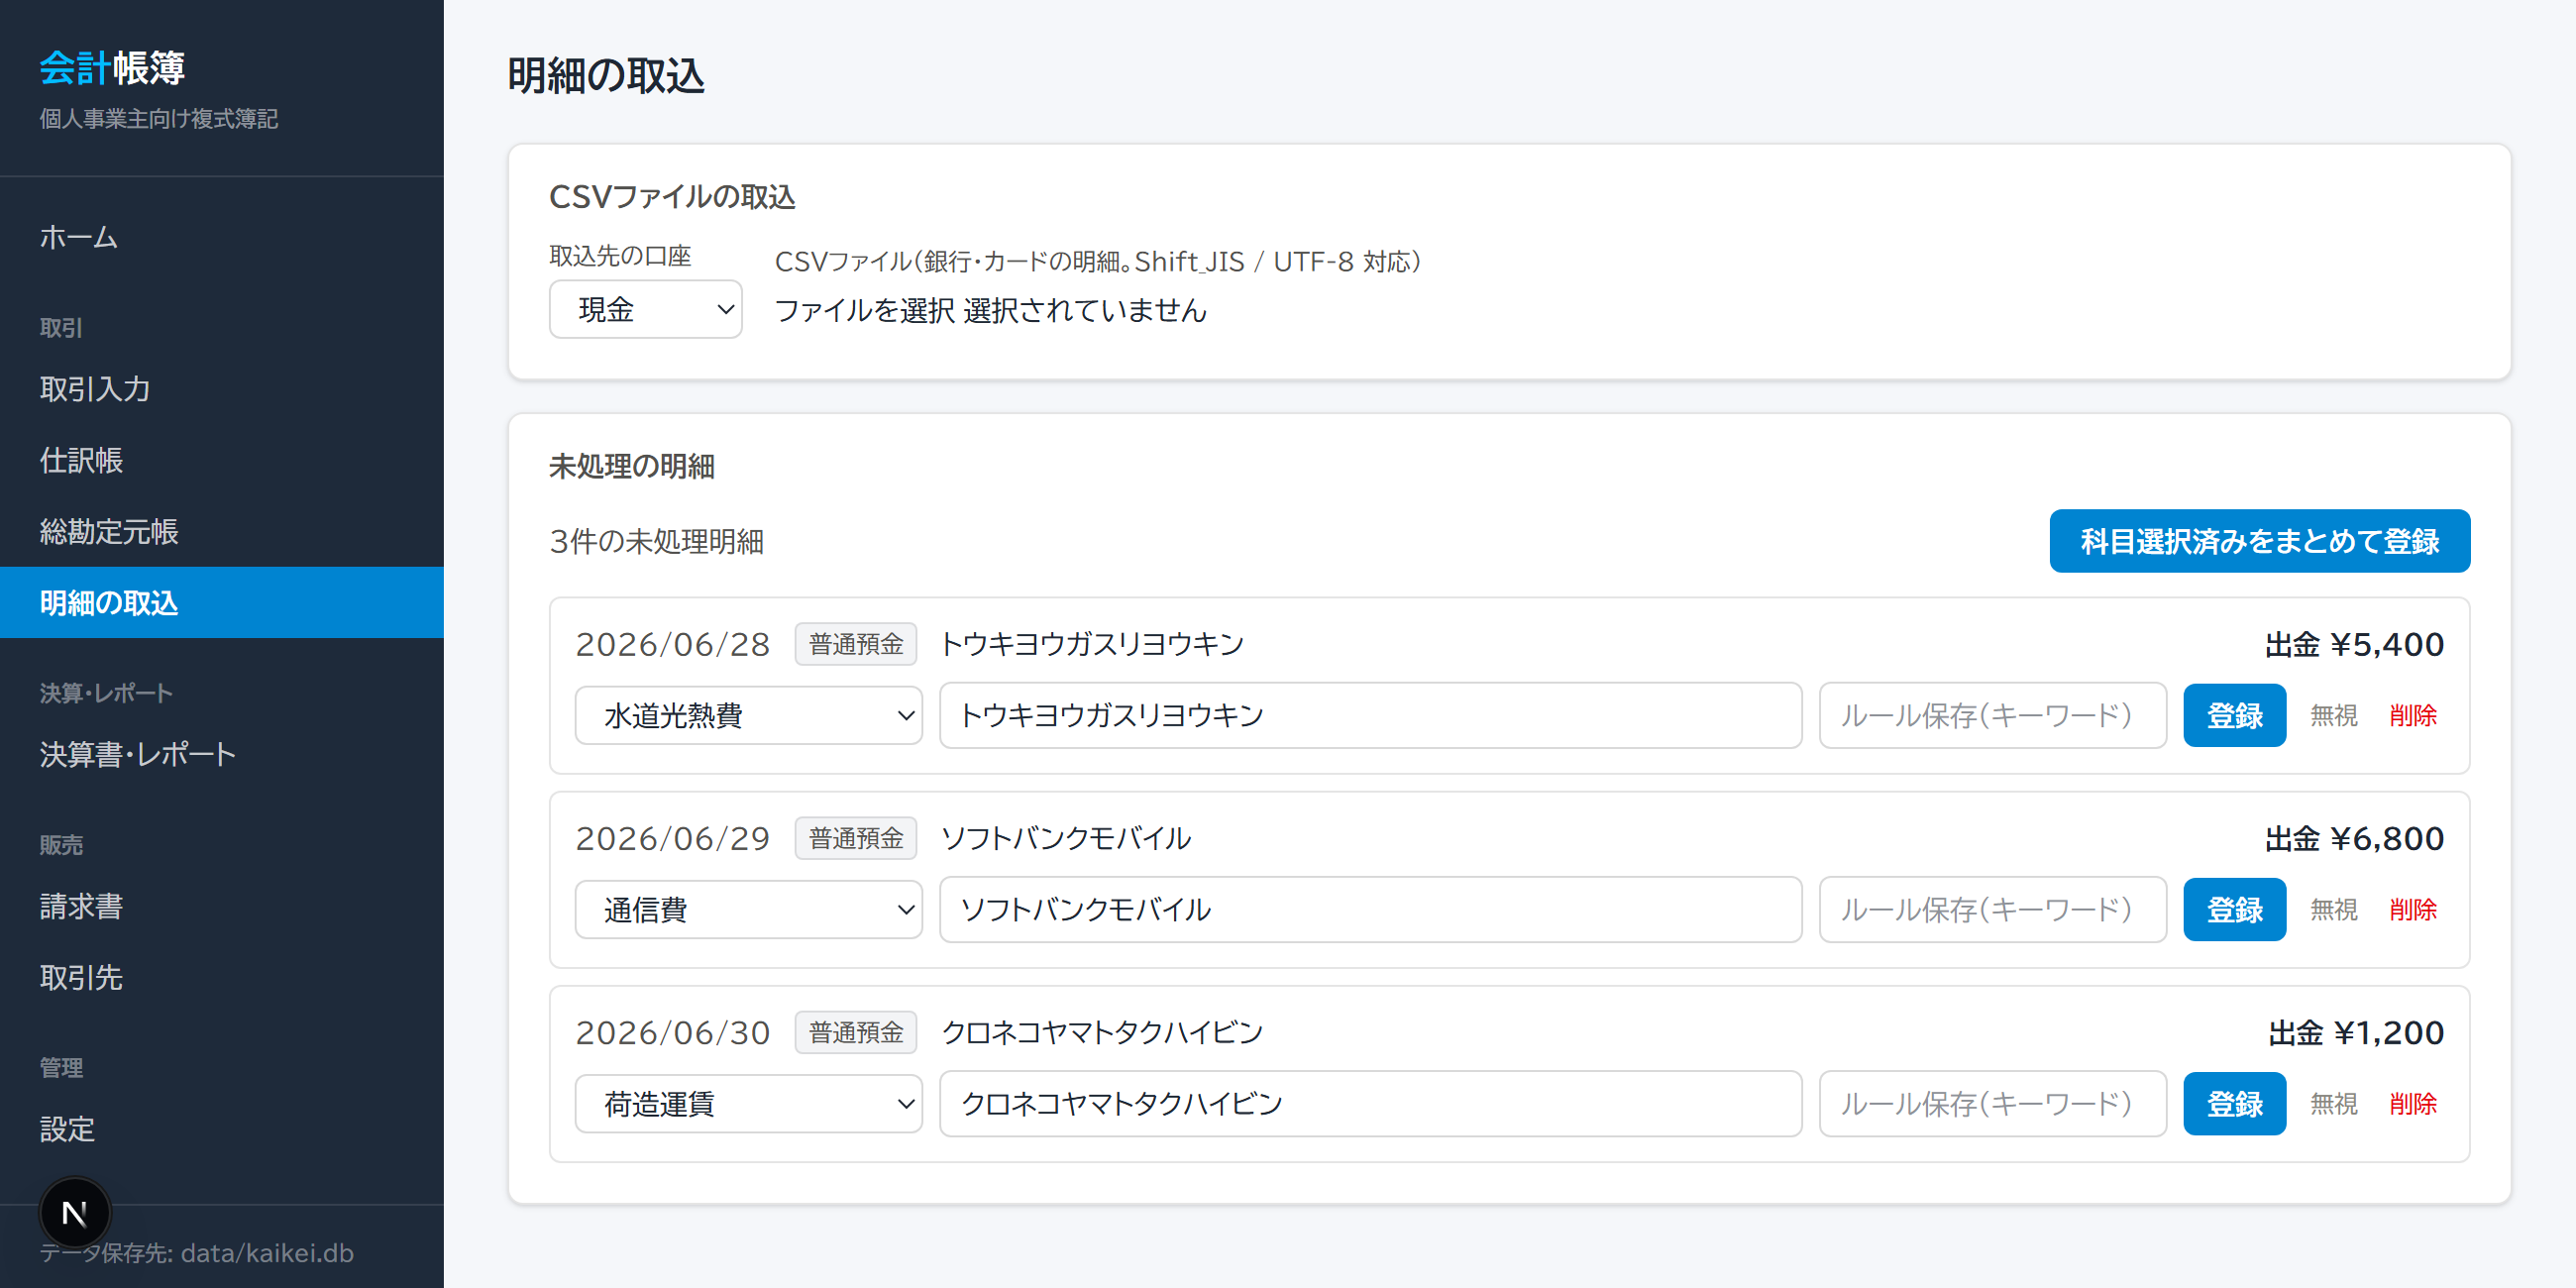
Task: Click 科目選択済みをまとめて登録 button
Action: point(2260,541)
